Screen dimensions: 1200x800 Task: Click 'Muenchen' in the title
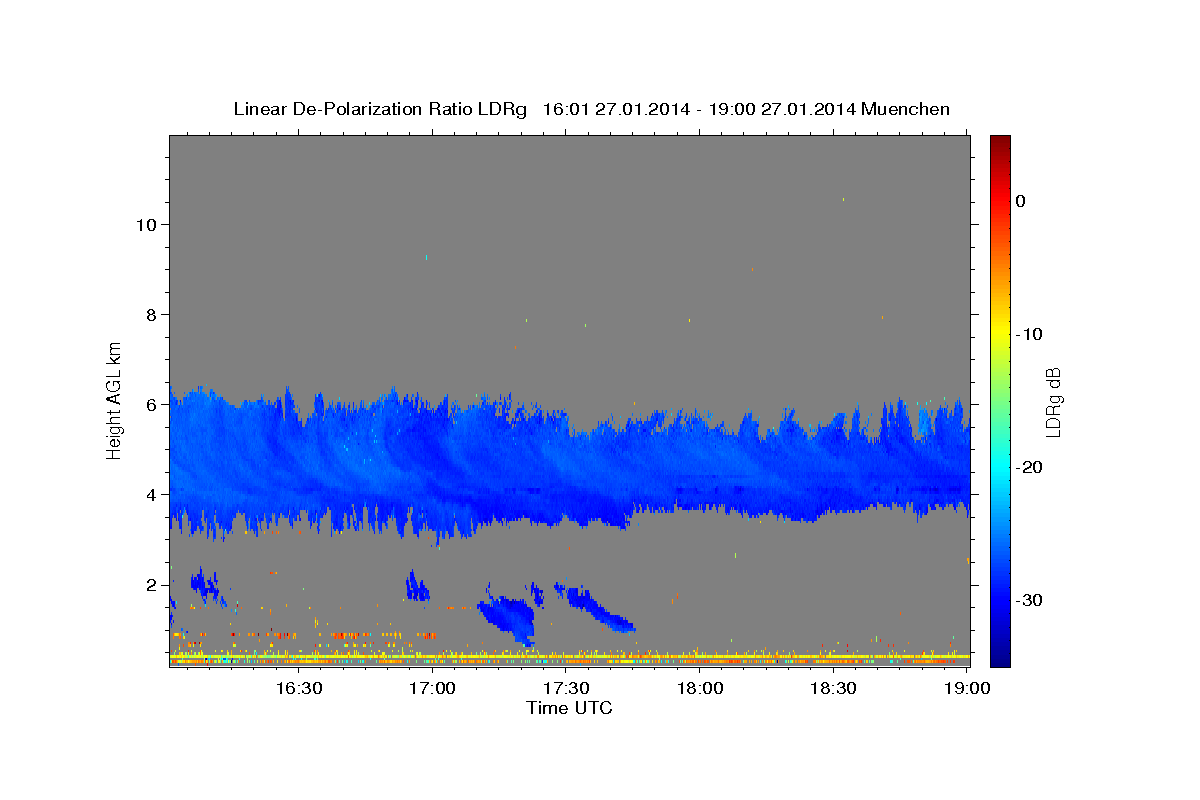(x=906, y=109)
